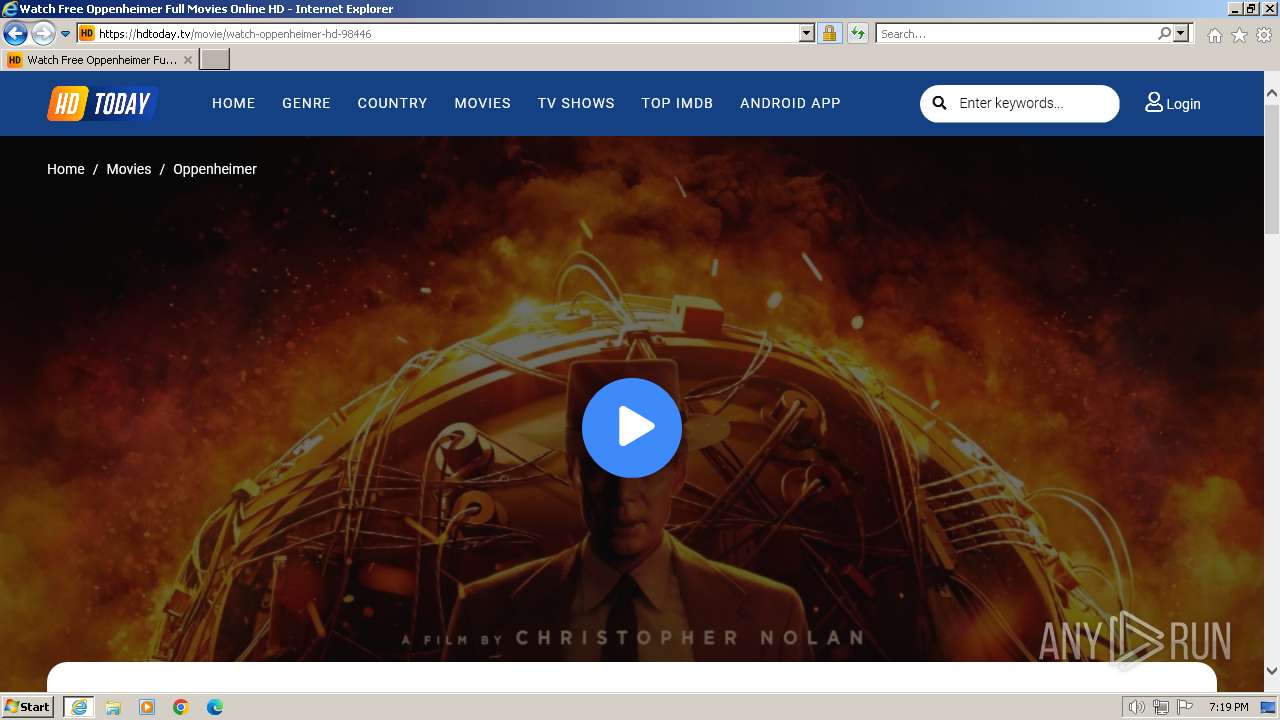This screenshot has width=1280, height=720.
Task: Follow the Home breadcrumb link
Action: click(x=66, y=169)
